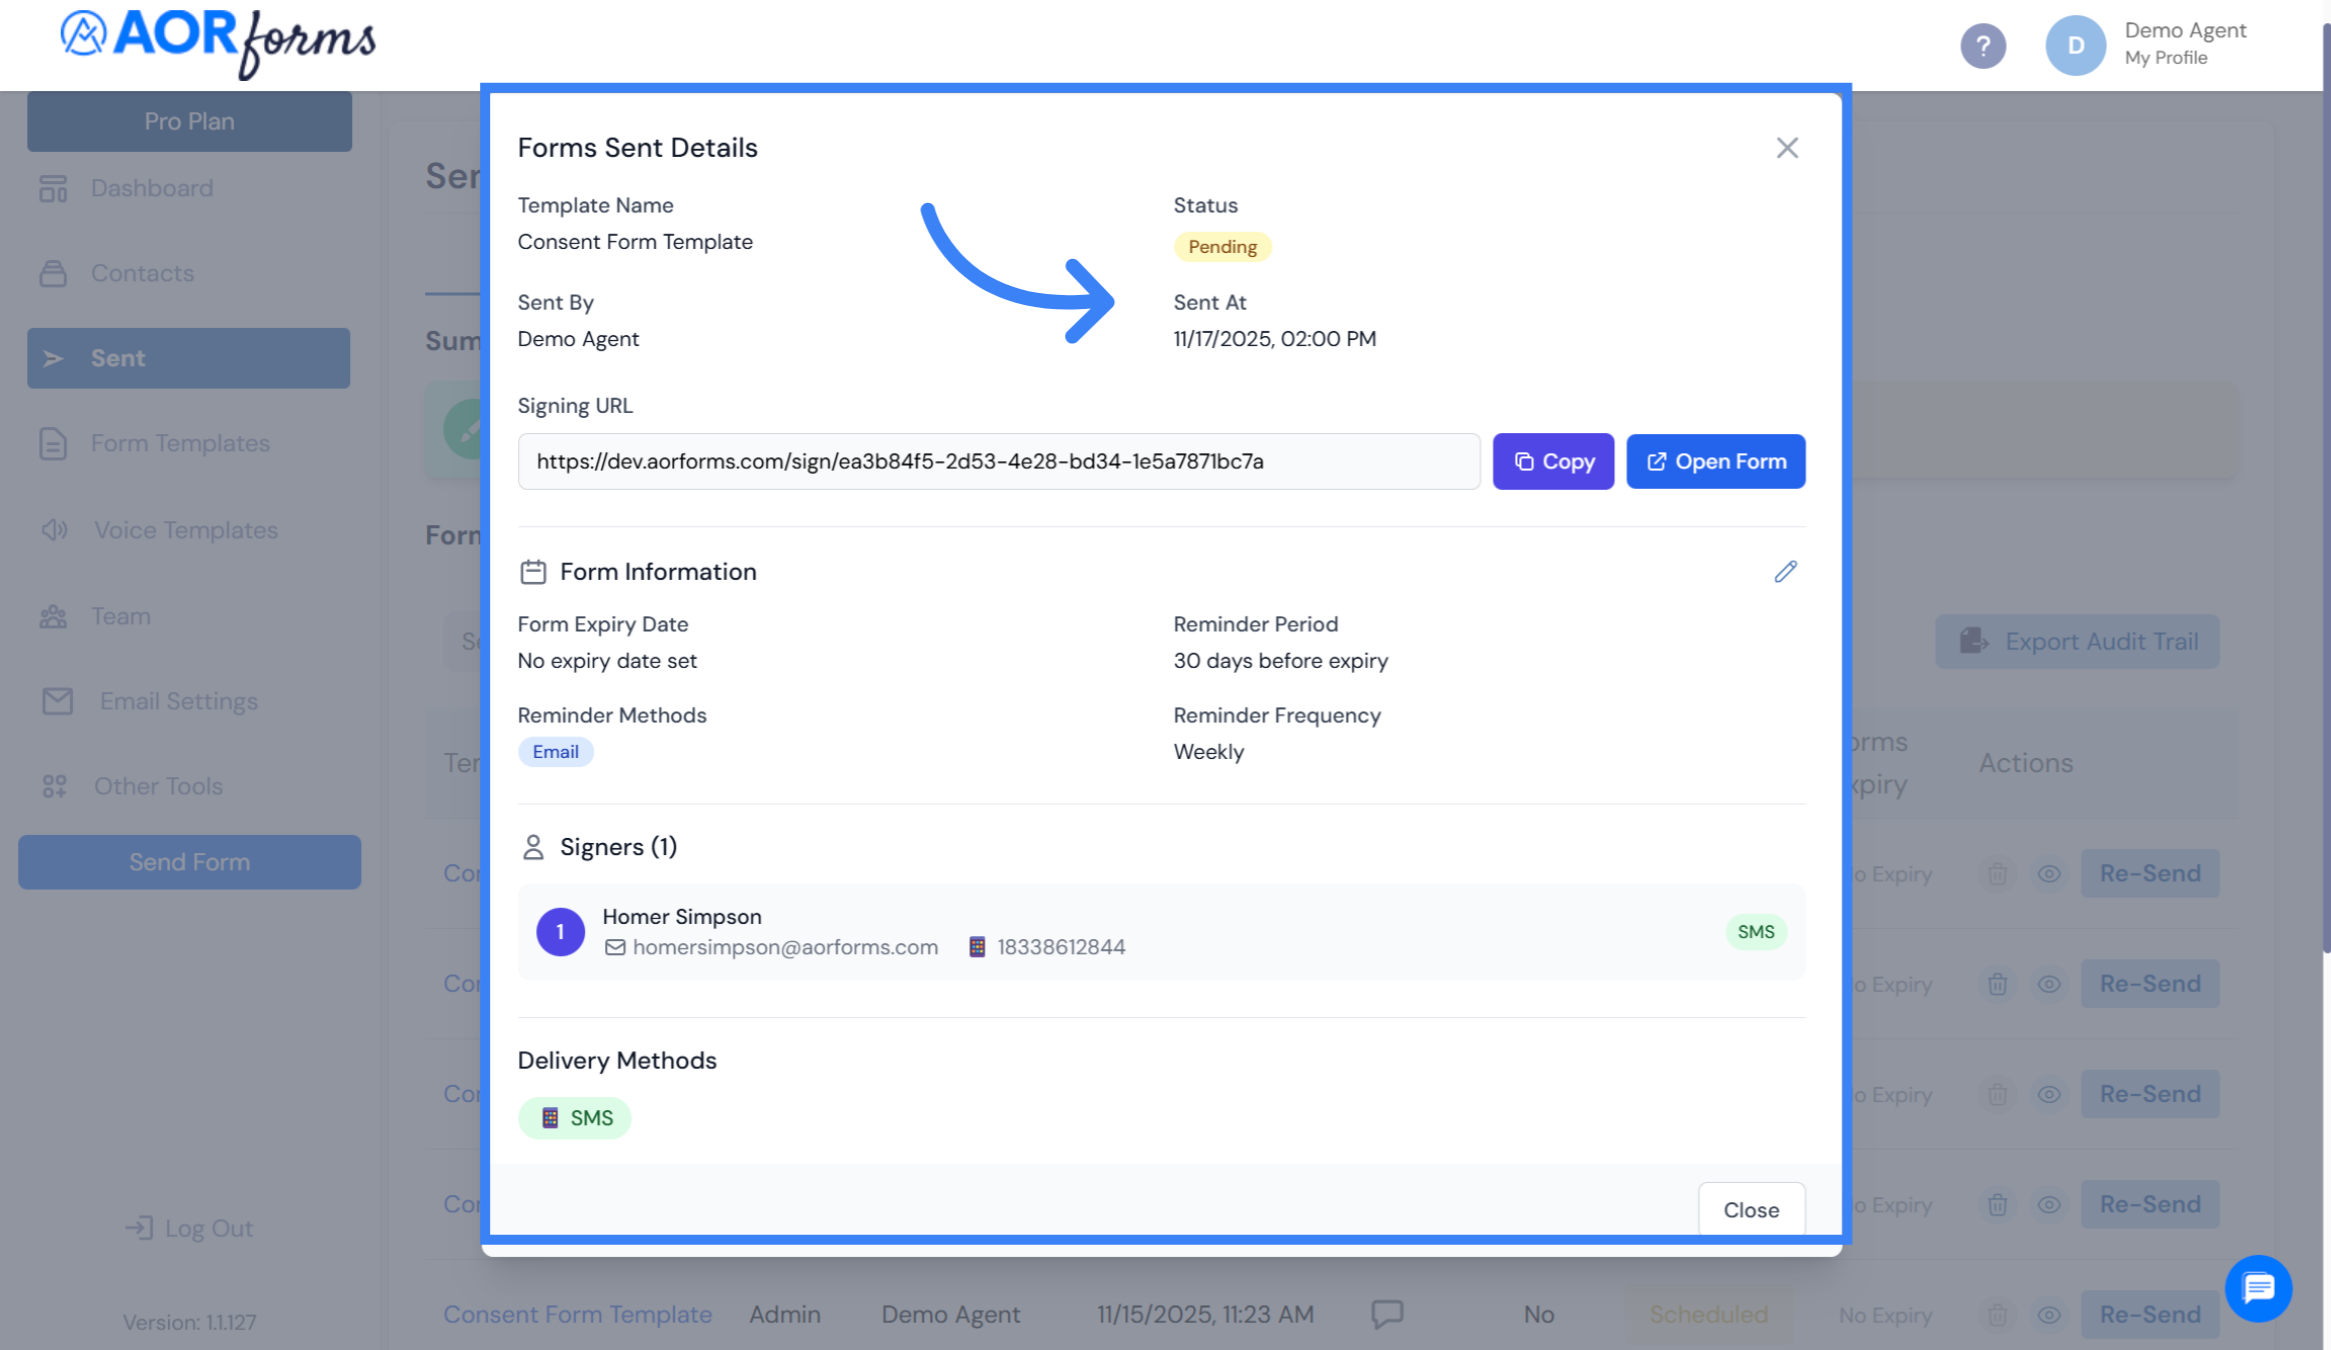Screen dimensions: 2331x1350
Task: Open the chat support widget
Action: coord(2259,1288)
